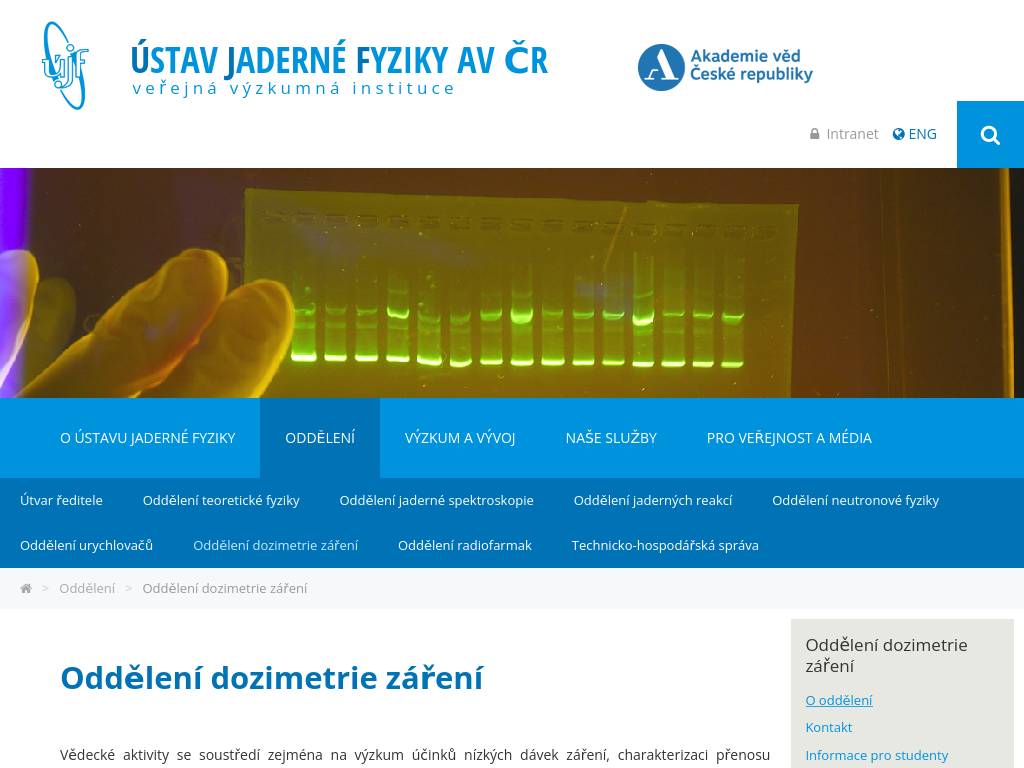This screenshot has width=1024, height=768.
Task: Click the ÚJF institute logo
Action: 65,66
